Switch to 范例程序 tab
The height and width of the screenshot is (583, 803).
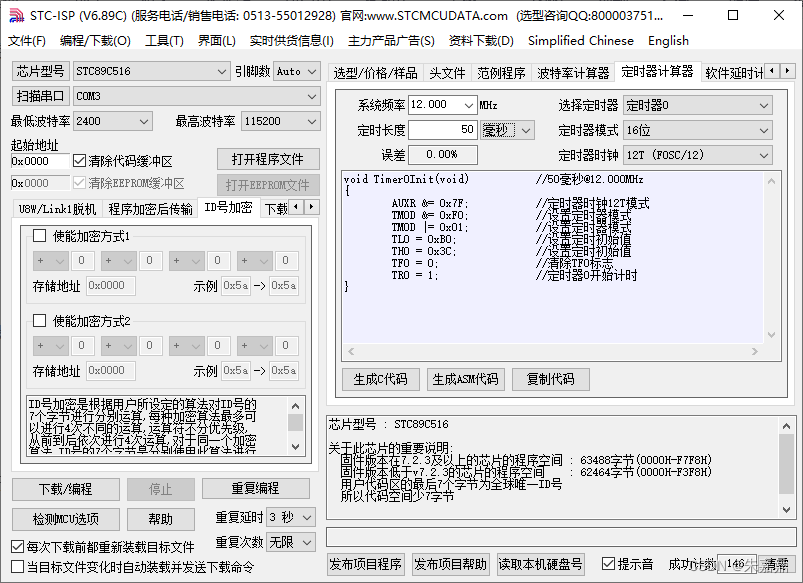501,73
